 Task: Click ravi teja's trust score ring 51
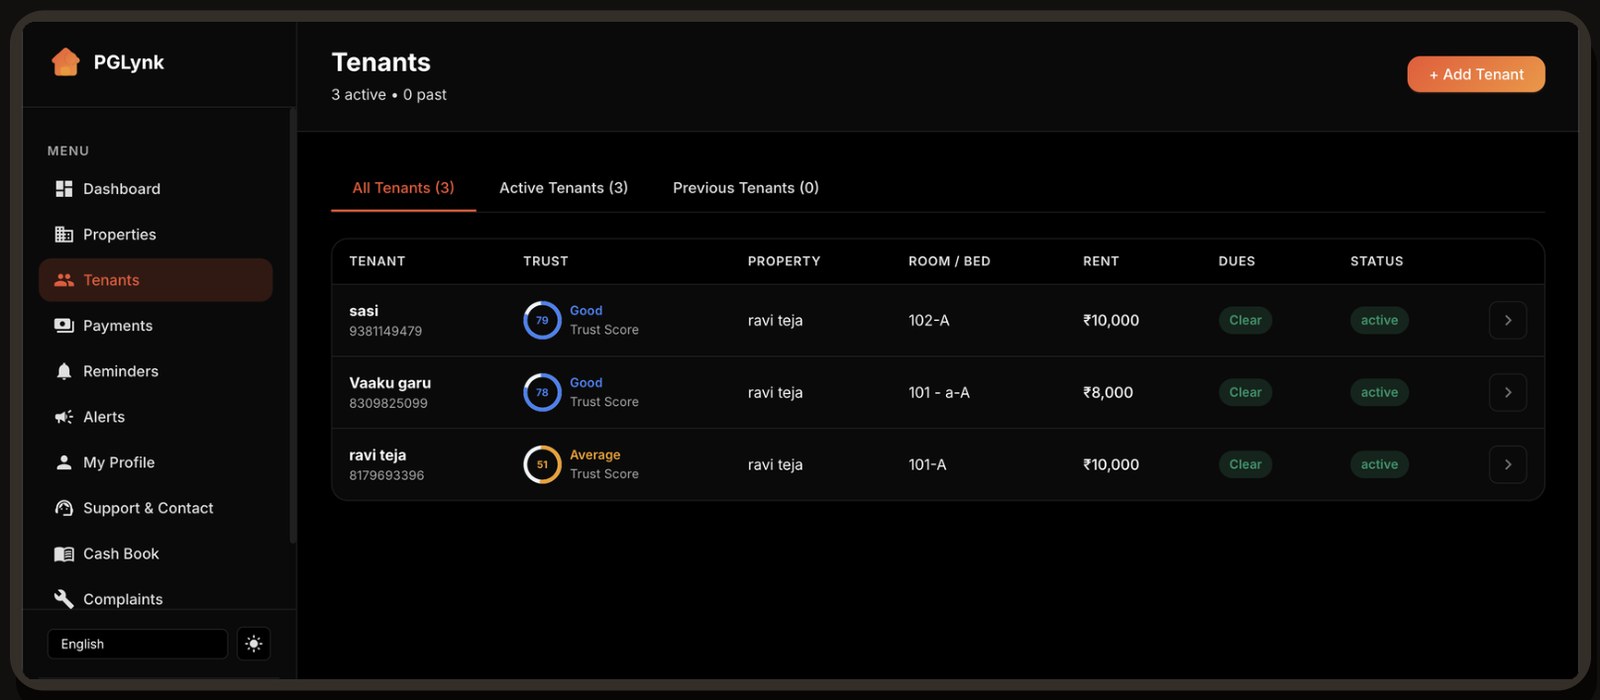point(542,464)
